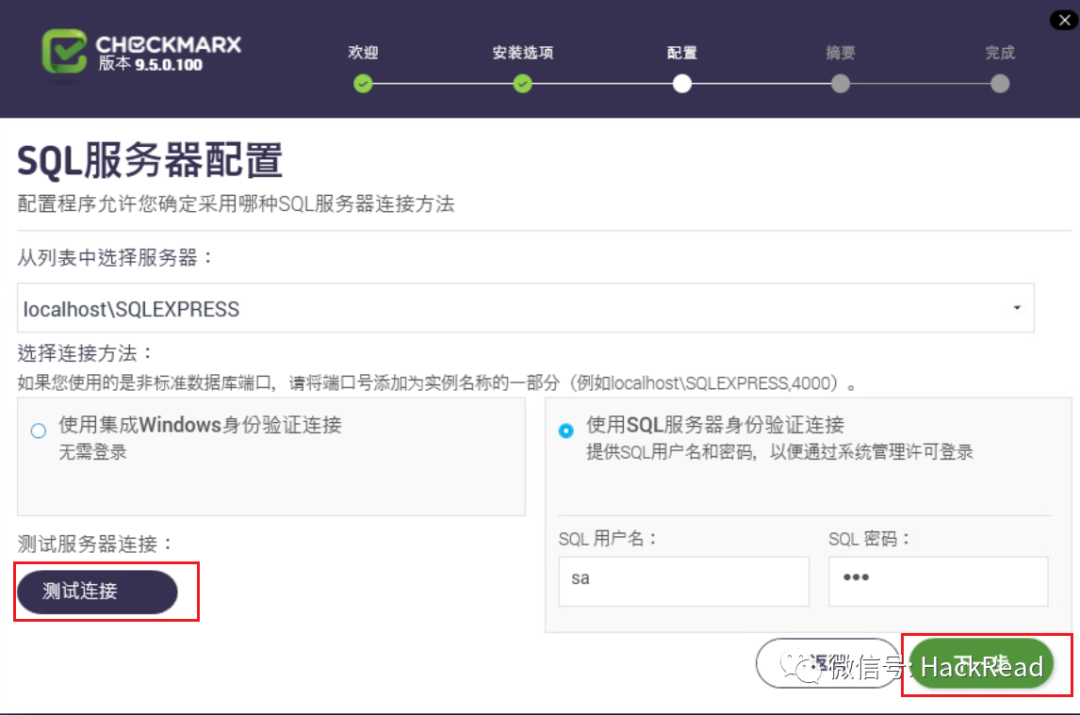
Task: Choose SQL server authentication radio button
Action: tap(566, 431)
